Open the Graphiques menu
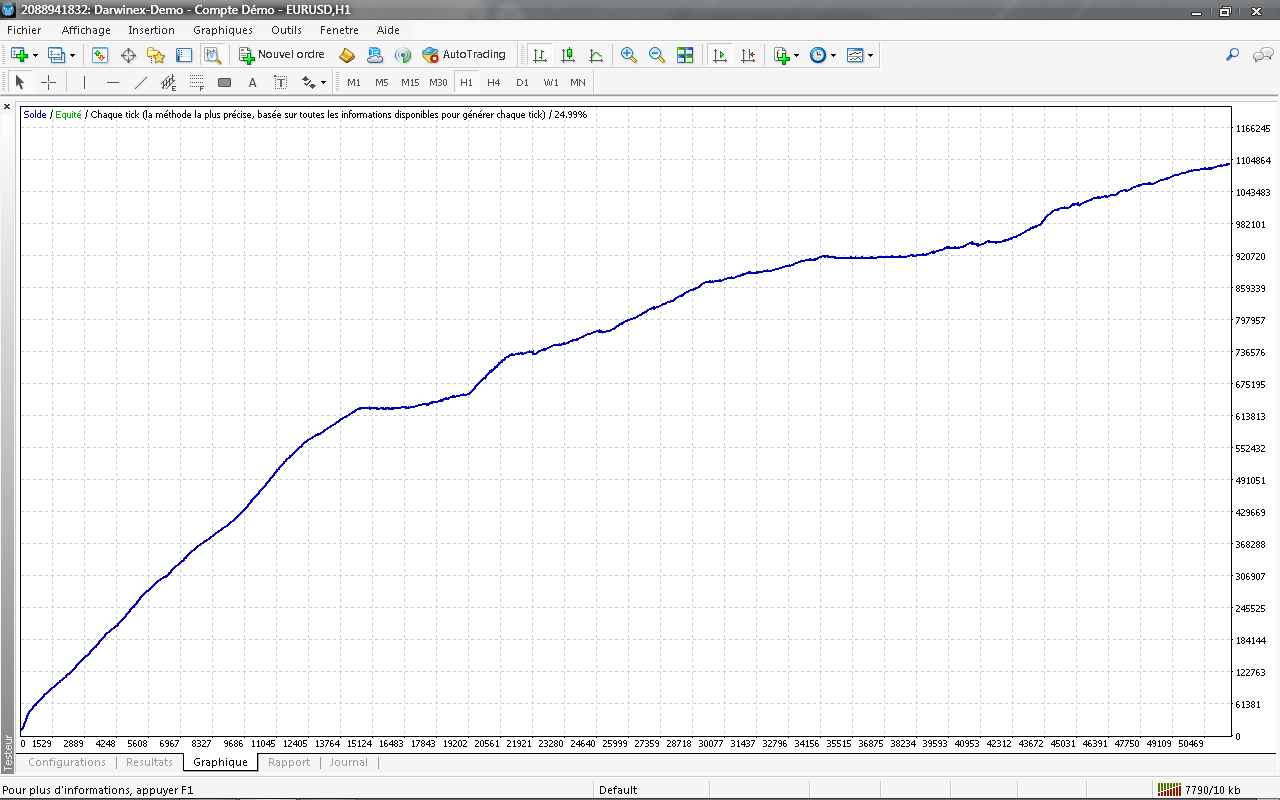The height and width of the screenshot is (800, 1280). click(222, 30)
